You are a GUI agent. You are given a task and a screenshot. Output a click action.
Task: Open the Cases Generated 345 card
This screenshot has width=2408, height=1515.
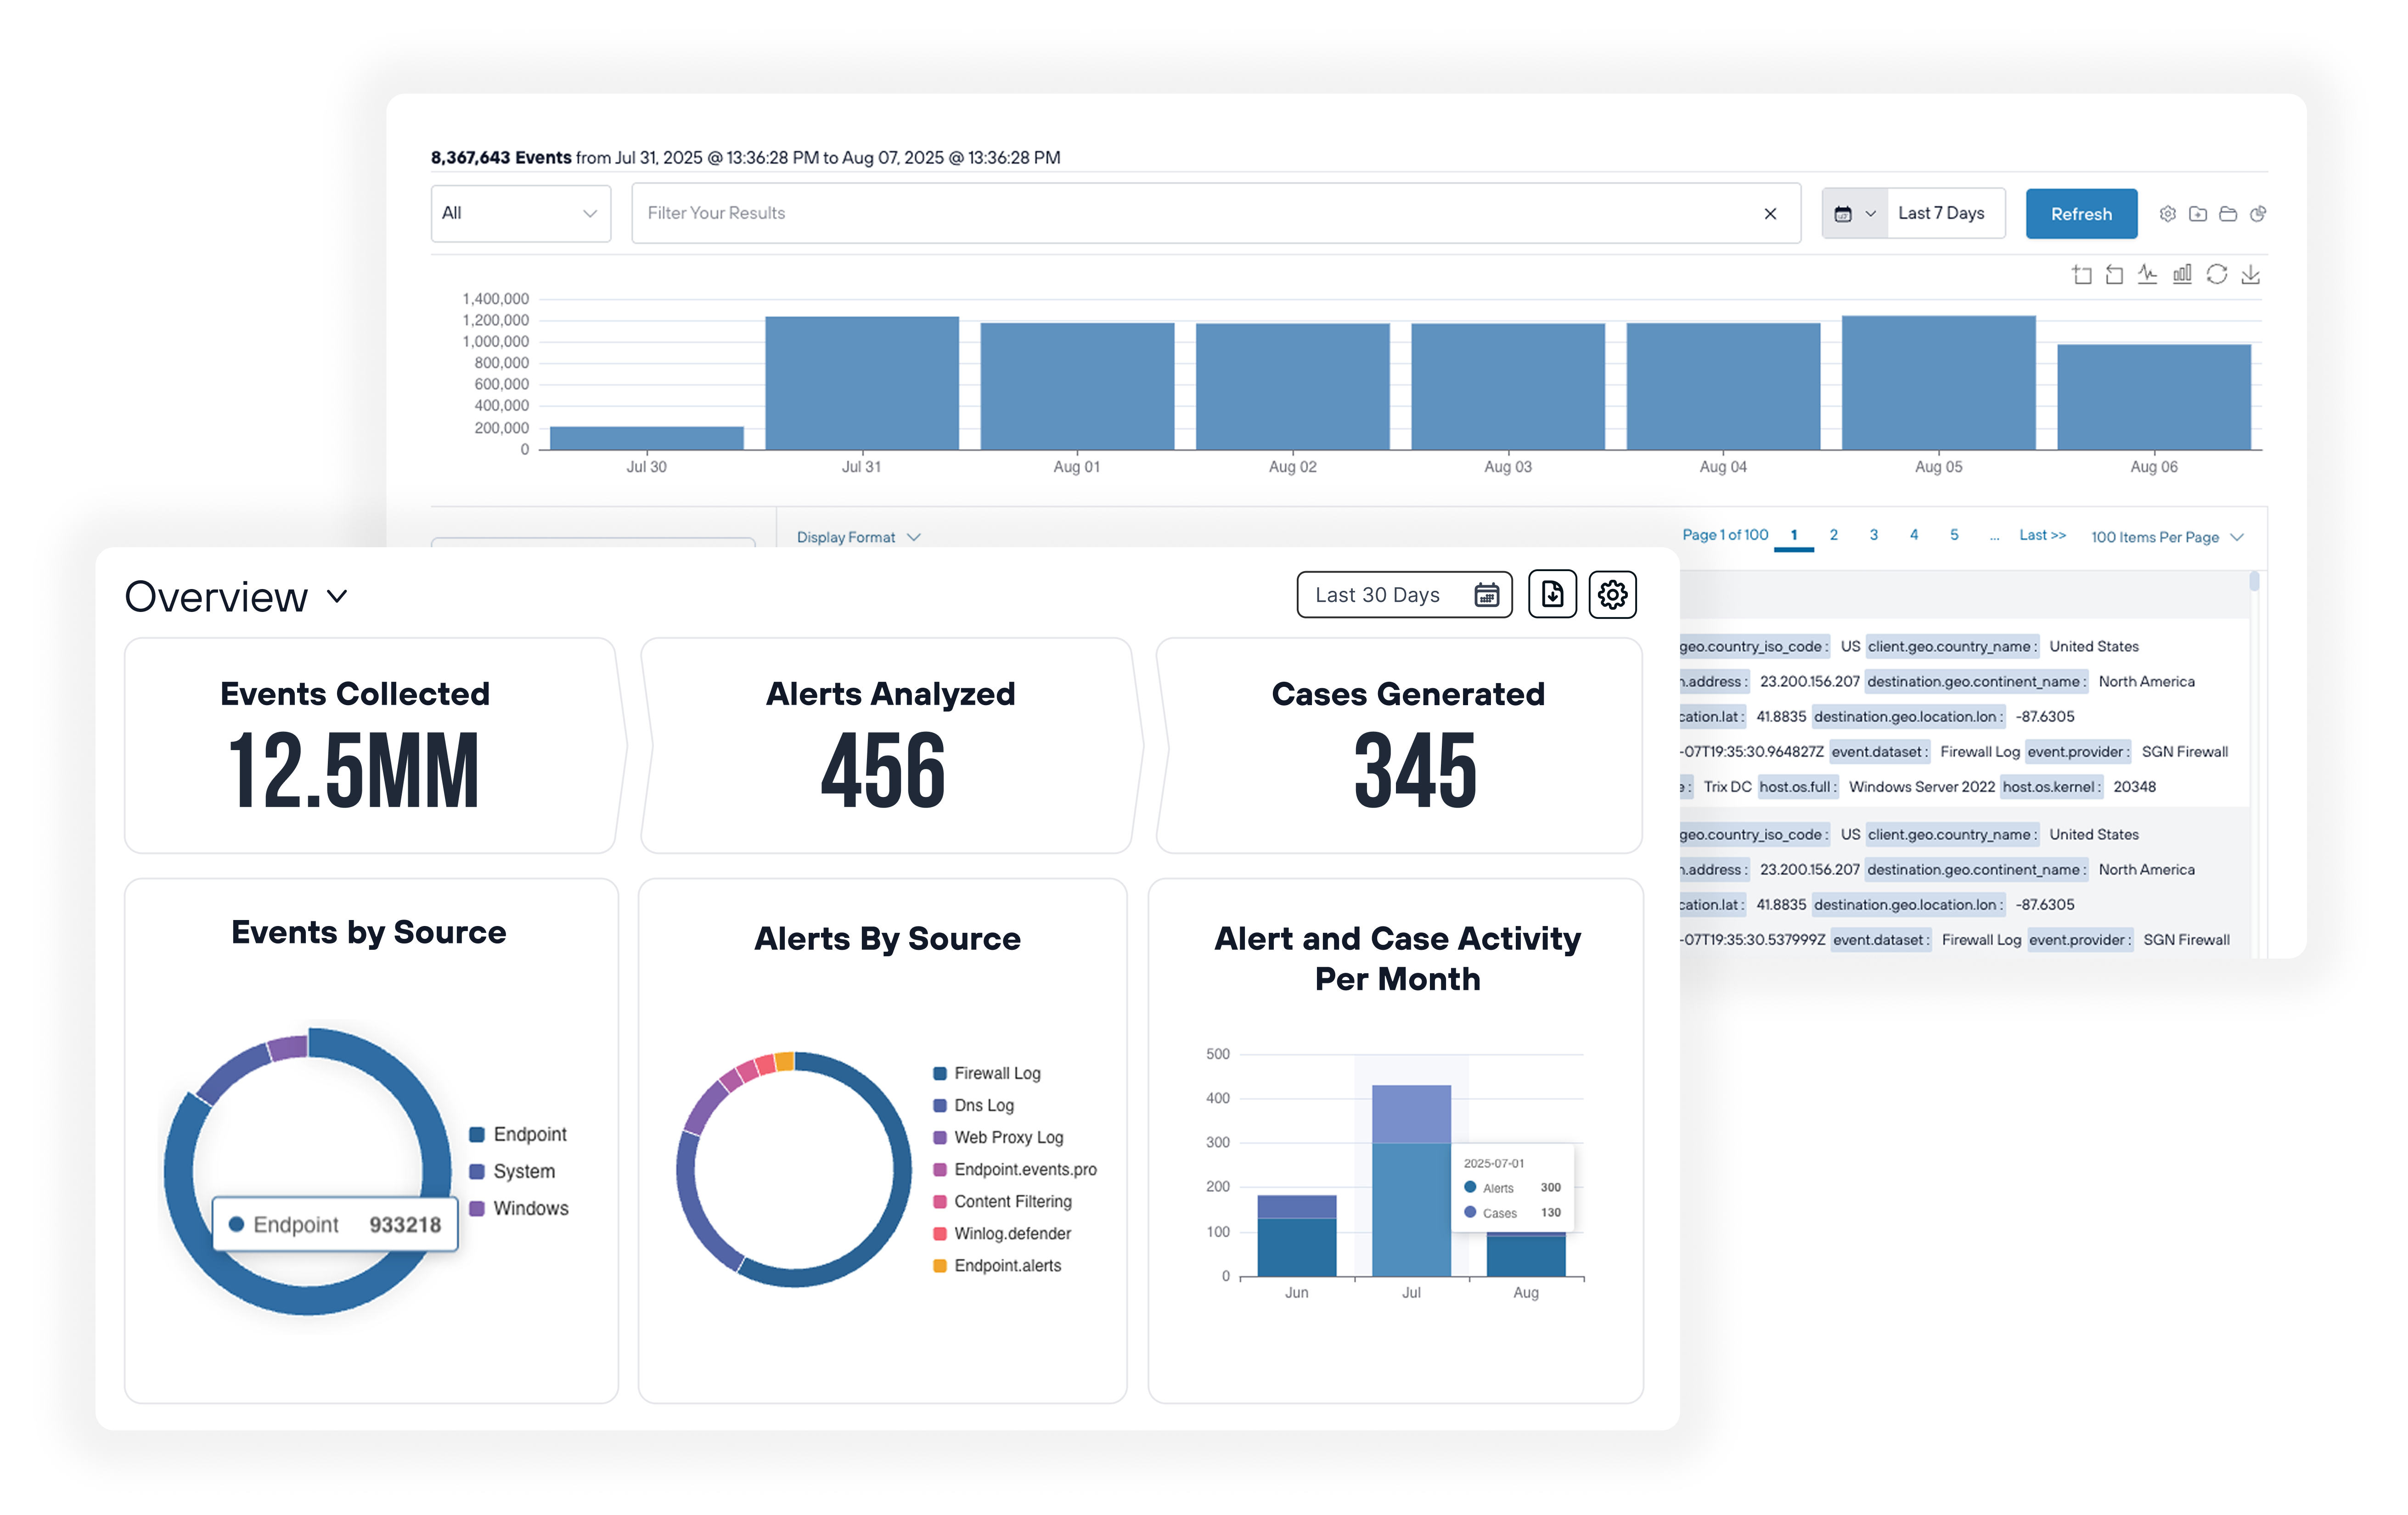click(x=1400, y=745)
